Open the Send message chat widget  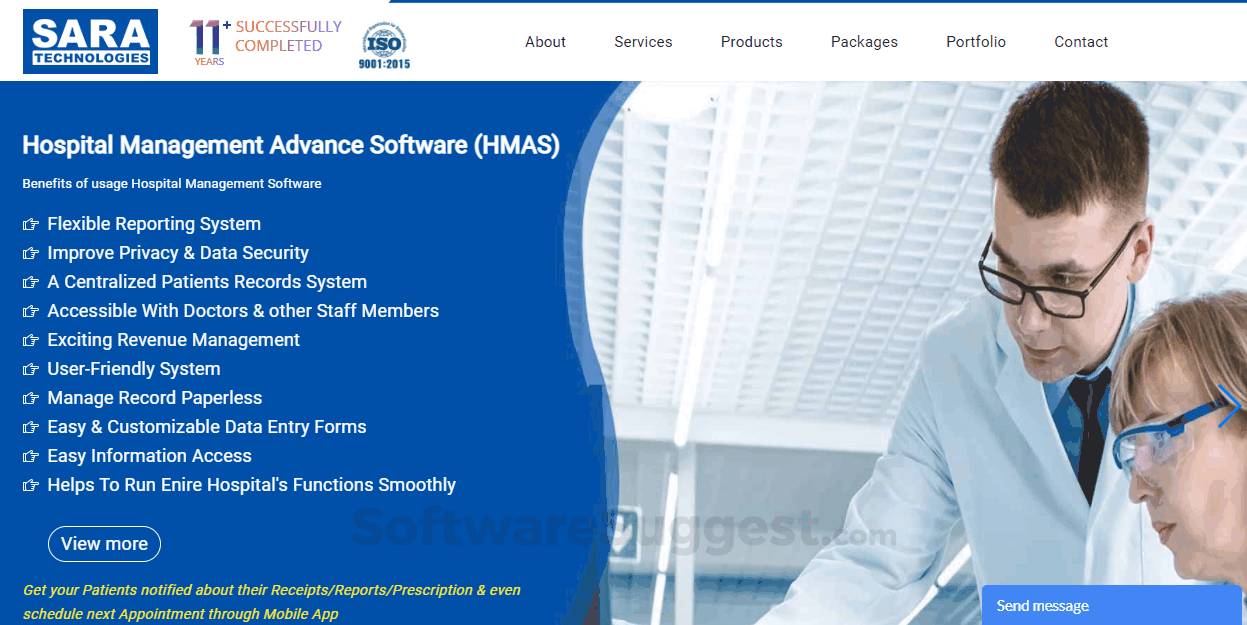coord(1111,605)
